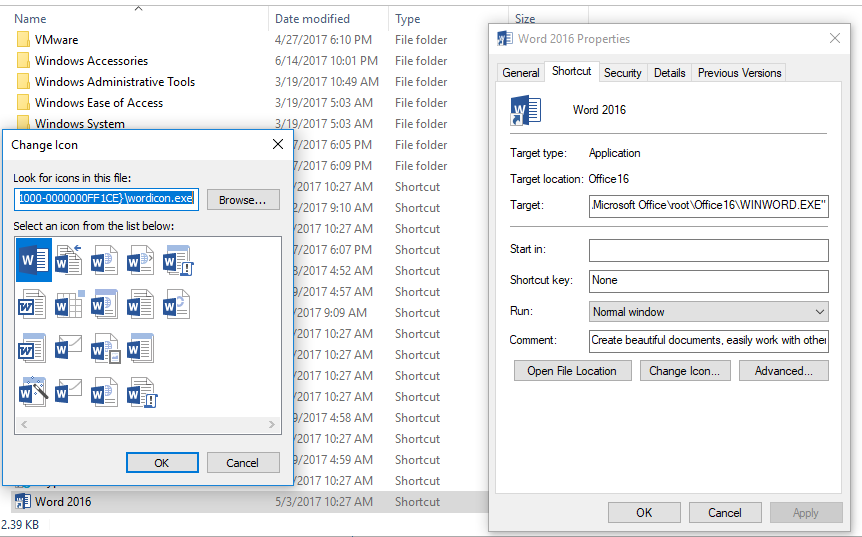Click the VMware folder icon
The height and width of the screenshot is (537, 862).
coord(23,40)
